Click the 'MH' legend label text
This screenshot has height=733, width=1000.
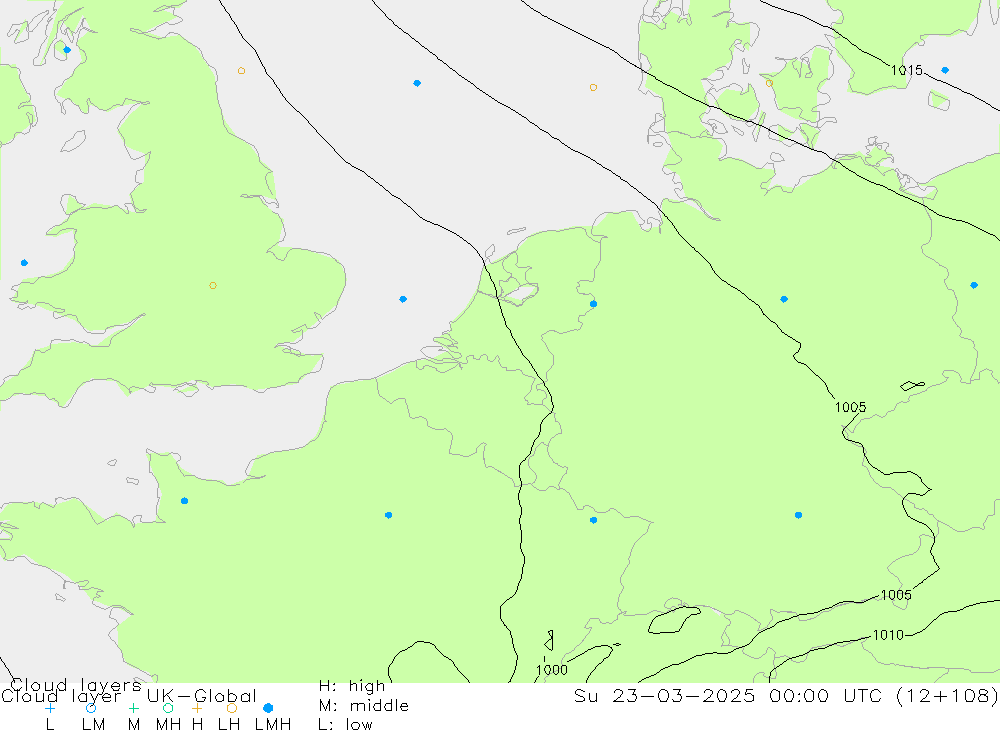point(168,725)
